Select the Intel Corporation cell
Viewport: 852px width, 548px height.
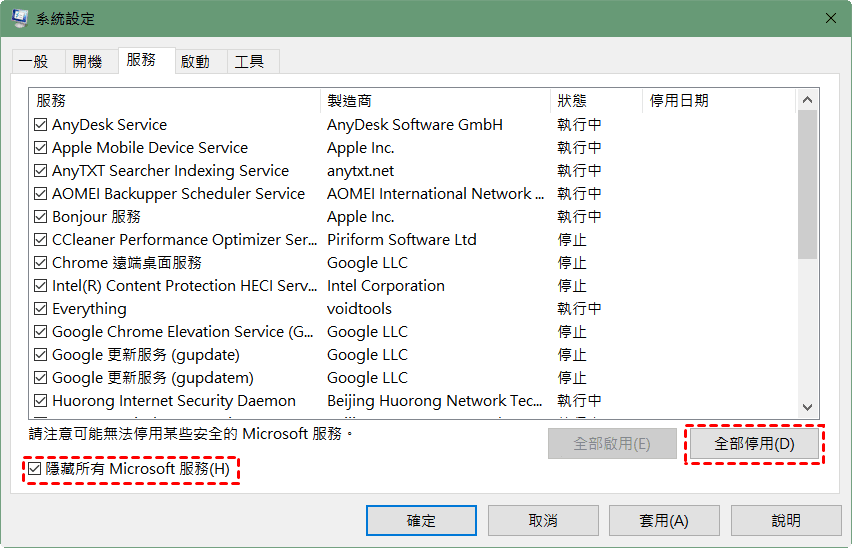pyautogui.click(x=386, y=286)
